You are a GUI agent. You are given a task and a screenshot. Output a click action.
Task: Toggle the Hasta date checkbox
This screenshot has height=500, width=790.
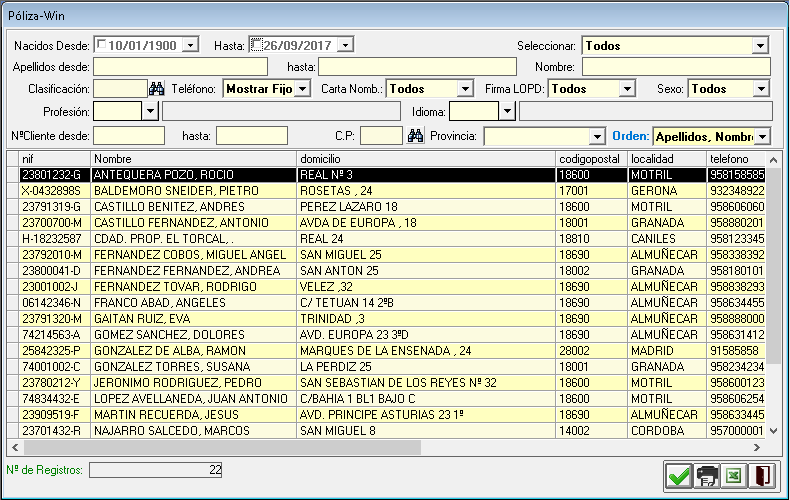[x=257, y=45]
